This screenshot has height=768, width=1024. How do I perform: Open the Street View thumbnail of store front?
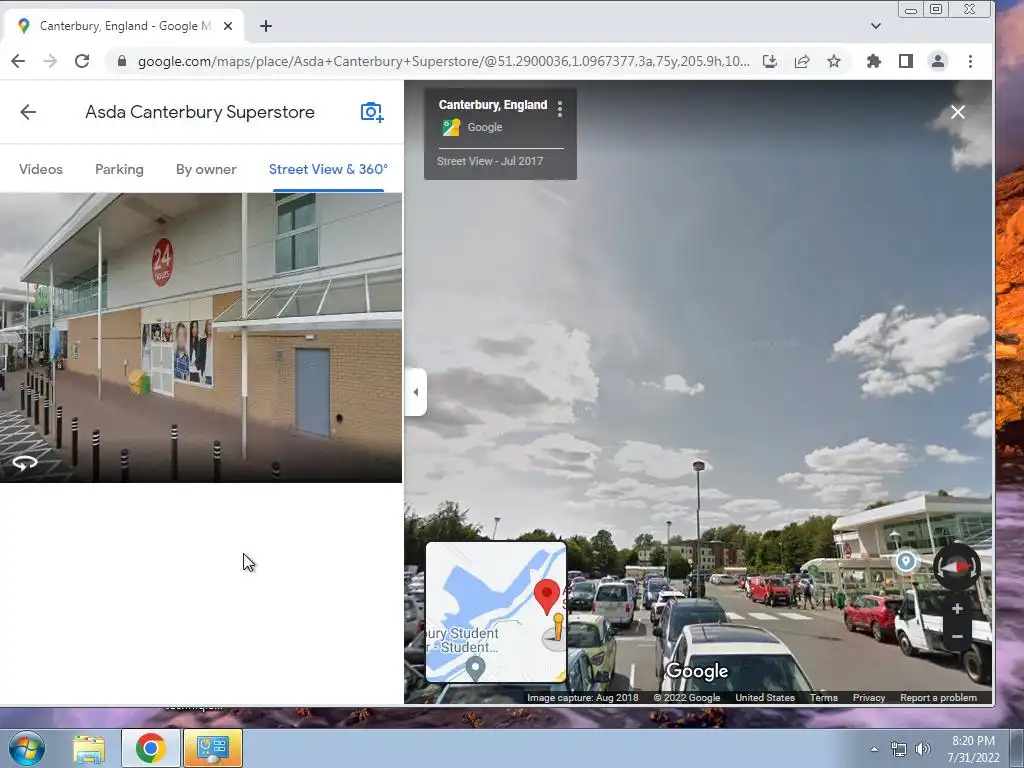(200, 338)
